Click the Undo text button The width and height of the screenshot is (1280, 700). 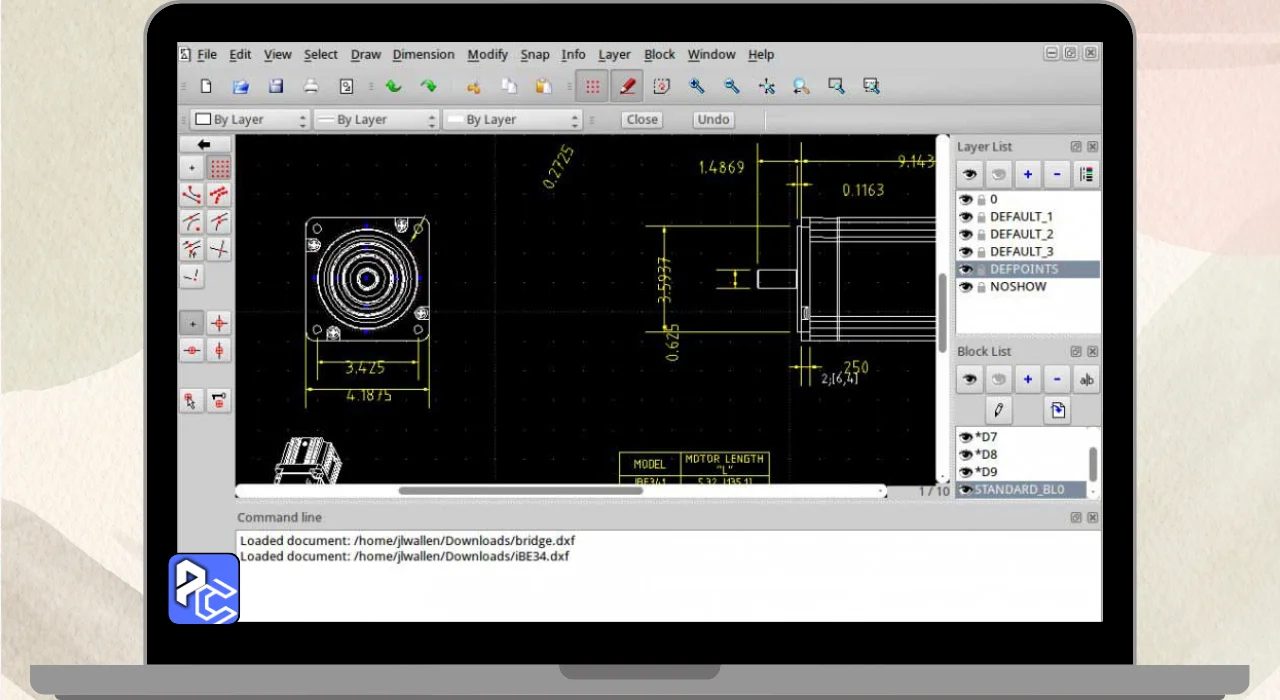(x=713, y=120)
